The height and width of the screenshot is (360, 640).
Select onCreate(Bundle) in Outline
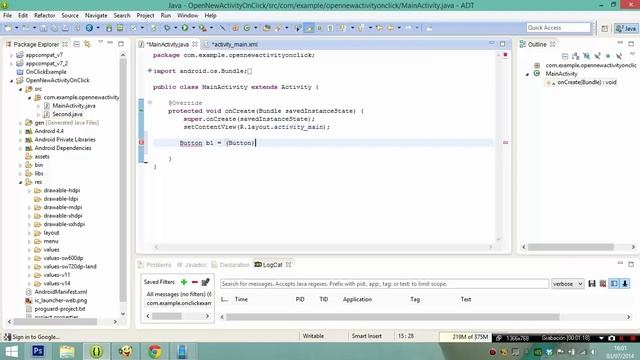pyautogui.click(x=587, y=82)
